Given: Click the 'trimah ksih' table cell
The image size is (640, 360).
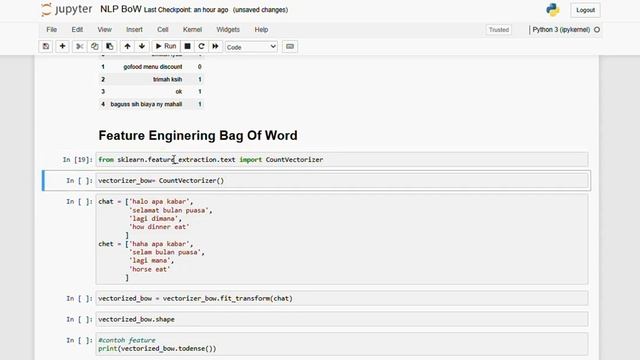Looking at the screenshot, I should coord(167,80).
